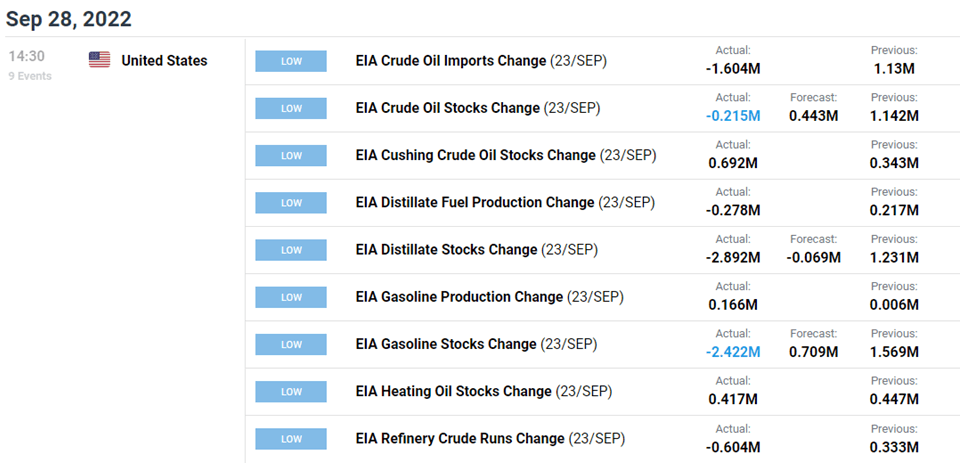The width and height of the screenshot is (963, 466).
Task: Open EIA Refinery Crude Runs Change event
Action: (490, 439)
